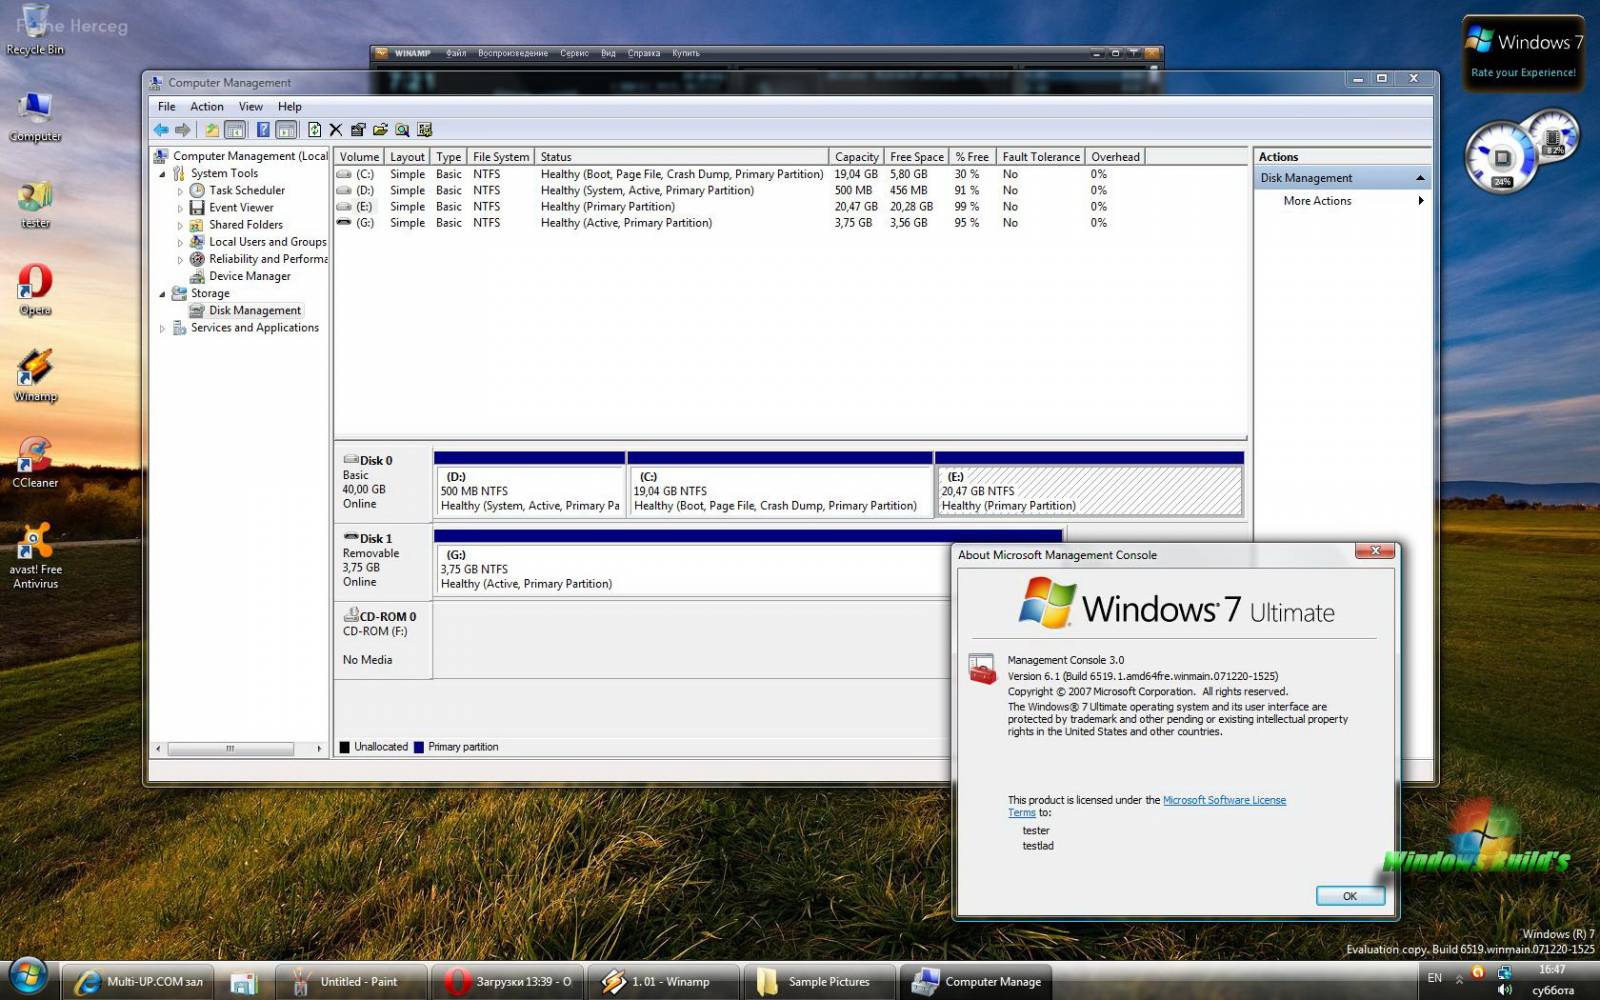Switch to Sample Pictures taskbar button

tap(820, 982)
